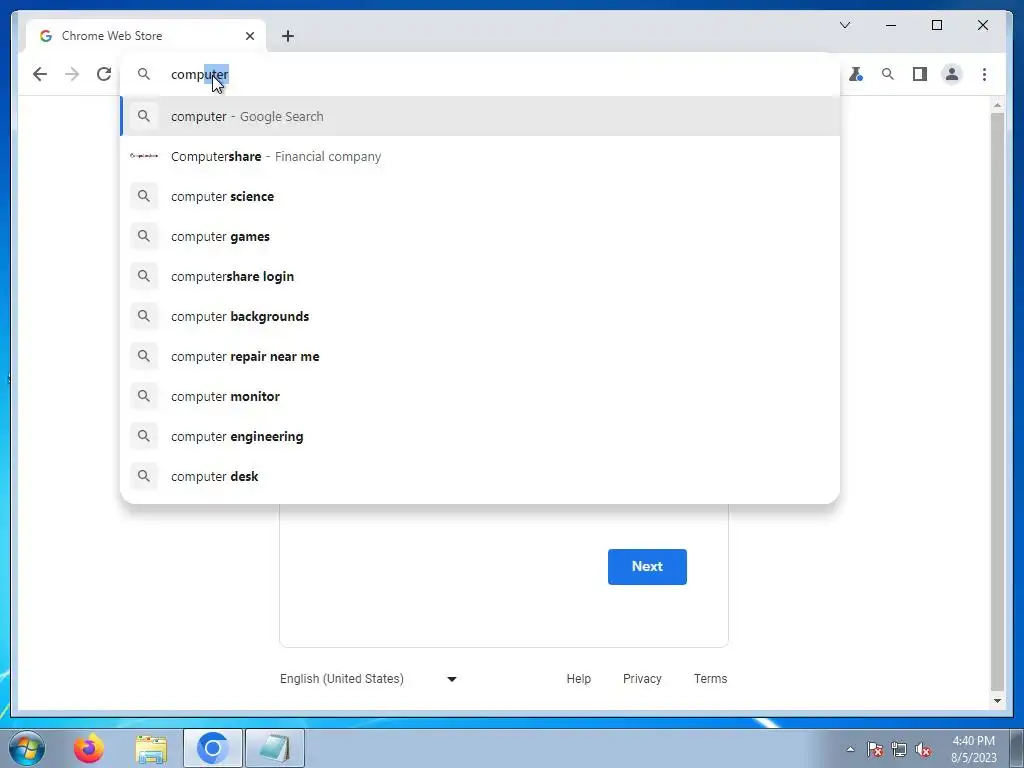Open the notepad app on the taskbar
The height and width of the screenshot is (768, 1024).
coord(275,748)
